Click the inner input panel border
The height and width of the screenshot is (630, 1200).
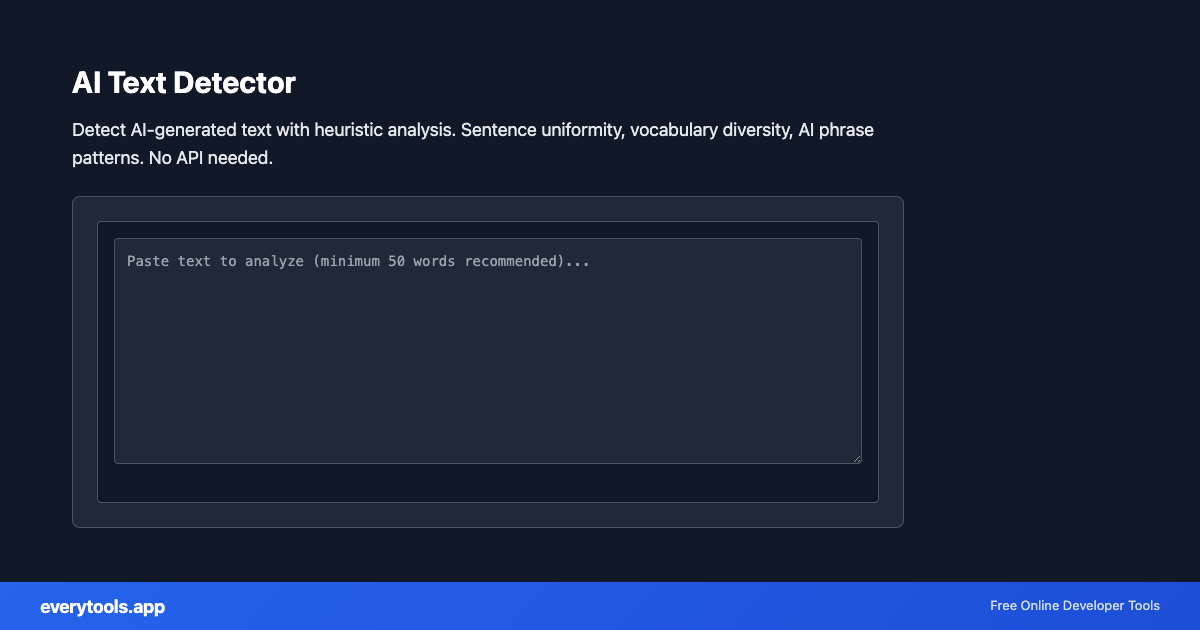pos(487,221)
